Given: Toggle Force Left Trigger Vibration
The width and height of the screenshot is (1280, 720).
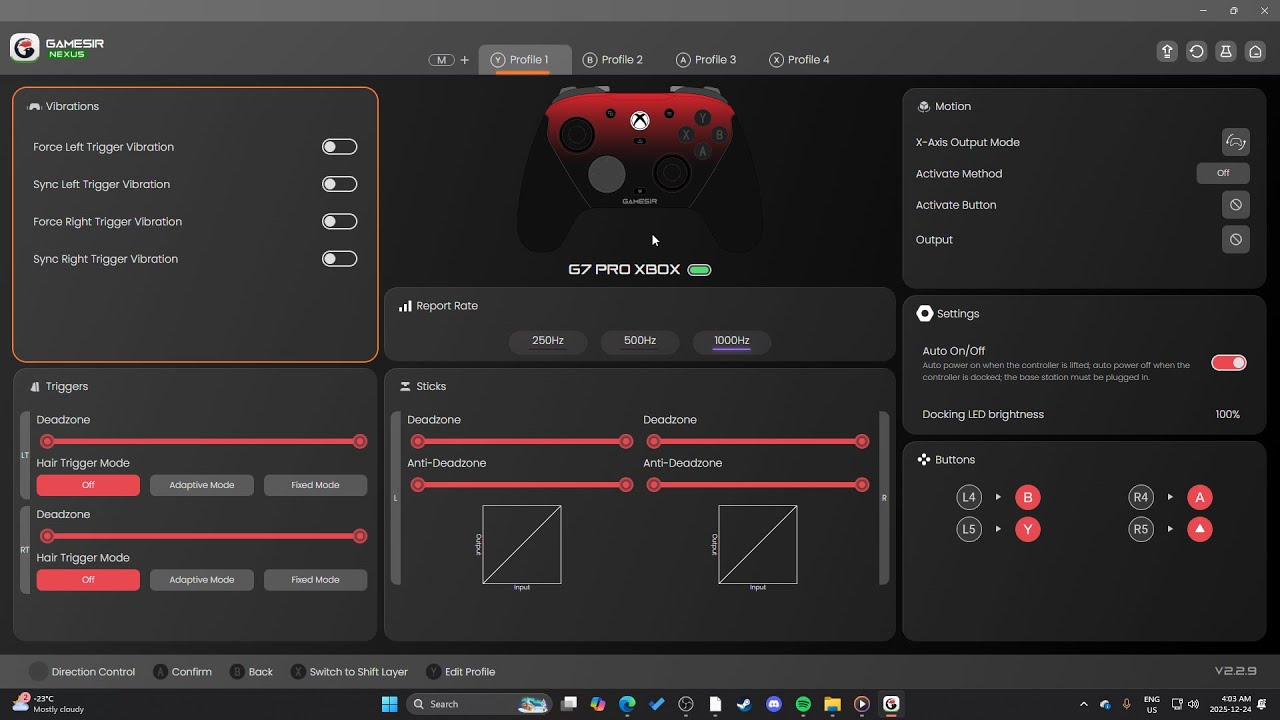Looking at the screenshot, I should pos(339,147).
